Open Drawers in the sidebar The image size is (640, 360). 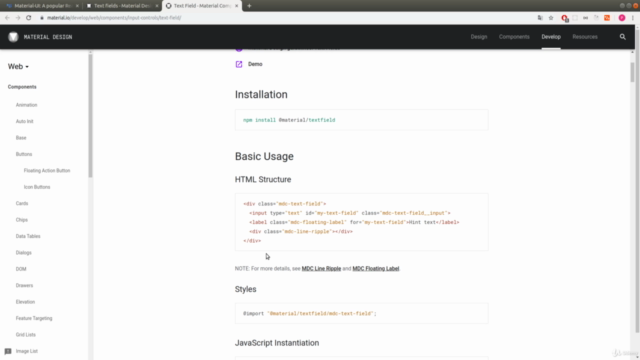pyautogui.click(x=24, y=285)
